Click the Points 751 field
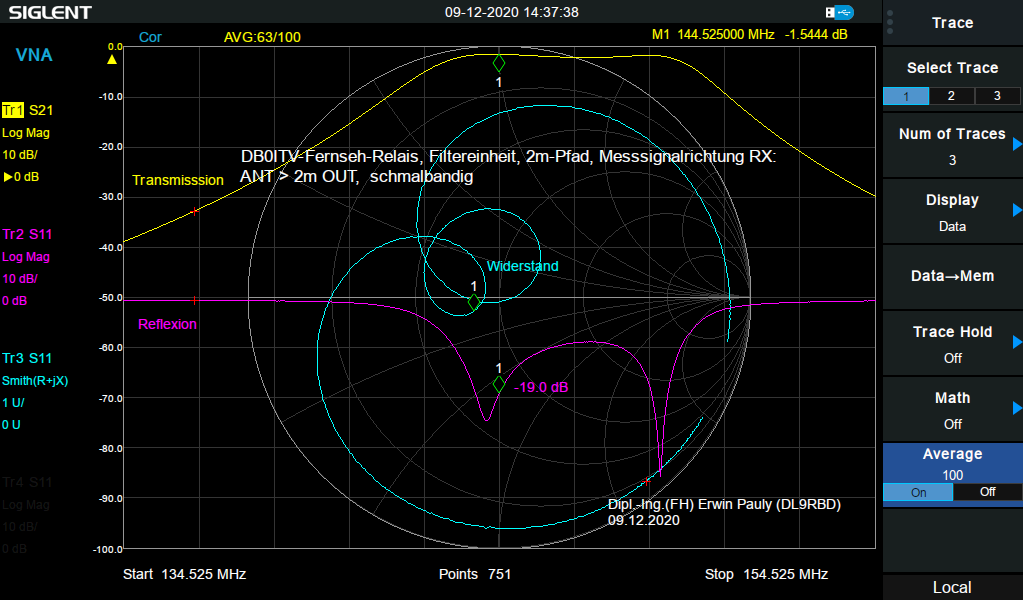The width and height of the screenshot is (1023, 600). coord(475,575)
